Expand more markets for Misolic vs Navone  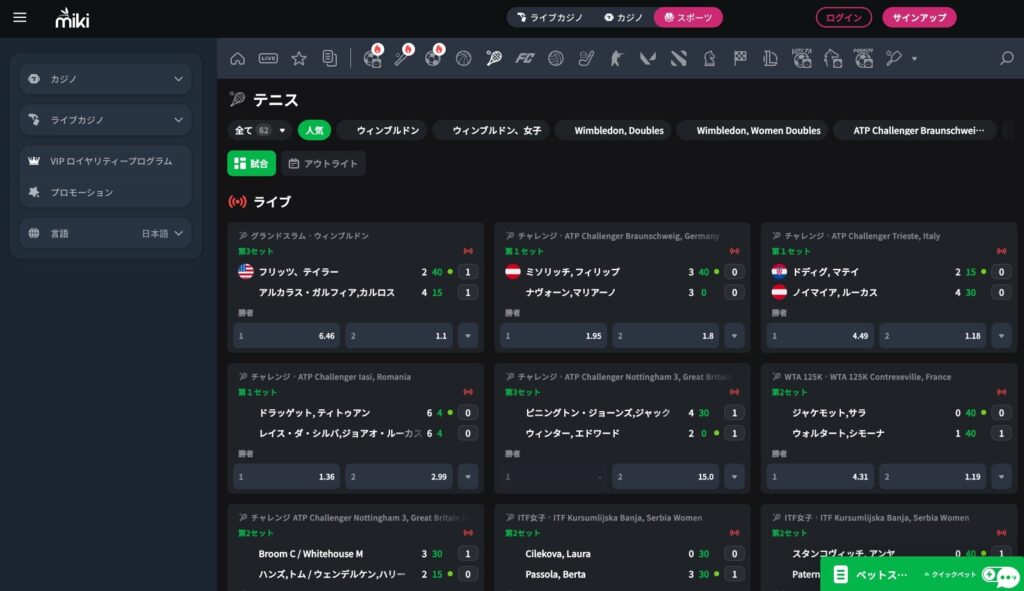point(734,336)
